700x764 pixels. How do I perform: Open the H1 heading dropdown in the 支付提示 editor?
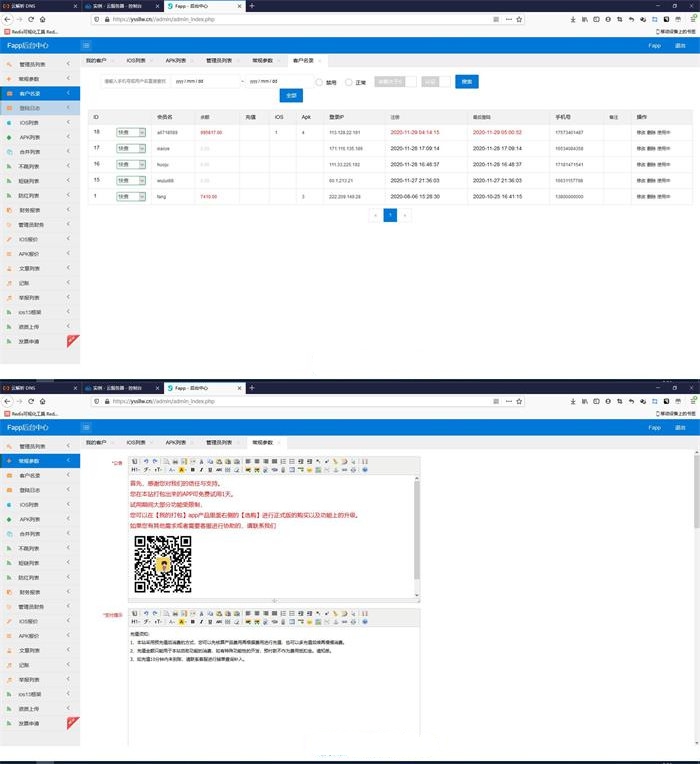(135, 622)
